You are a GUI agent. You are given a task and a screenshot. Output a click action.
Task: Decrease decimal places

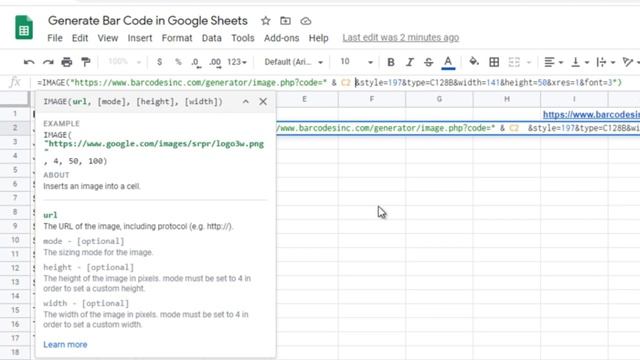[x=196, y=62]
